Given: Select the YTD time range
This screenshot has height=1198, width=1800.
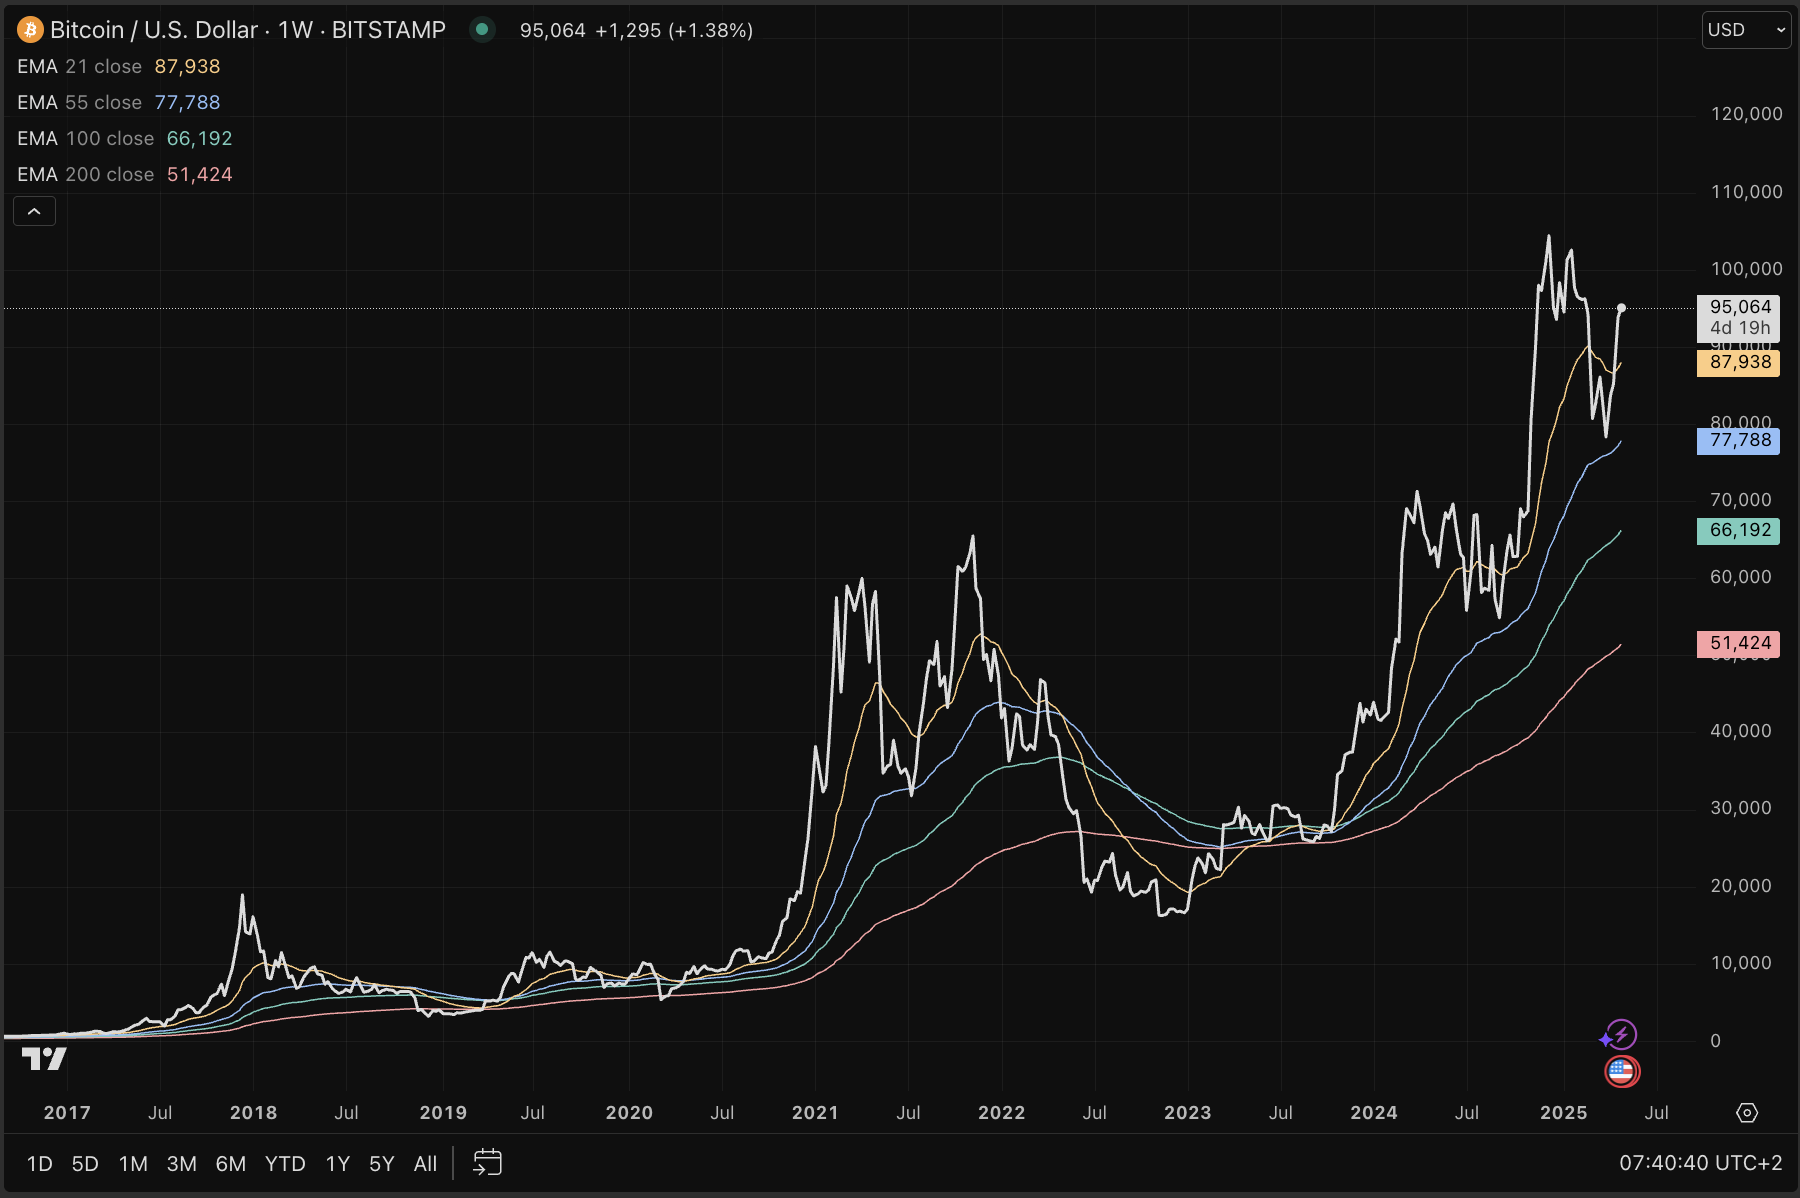Looking at the screenshot, I should tap(285, 1163).
